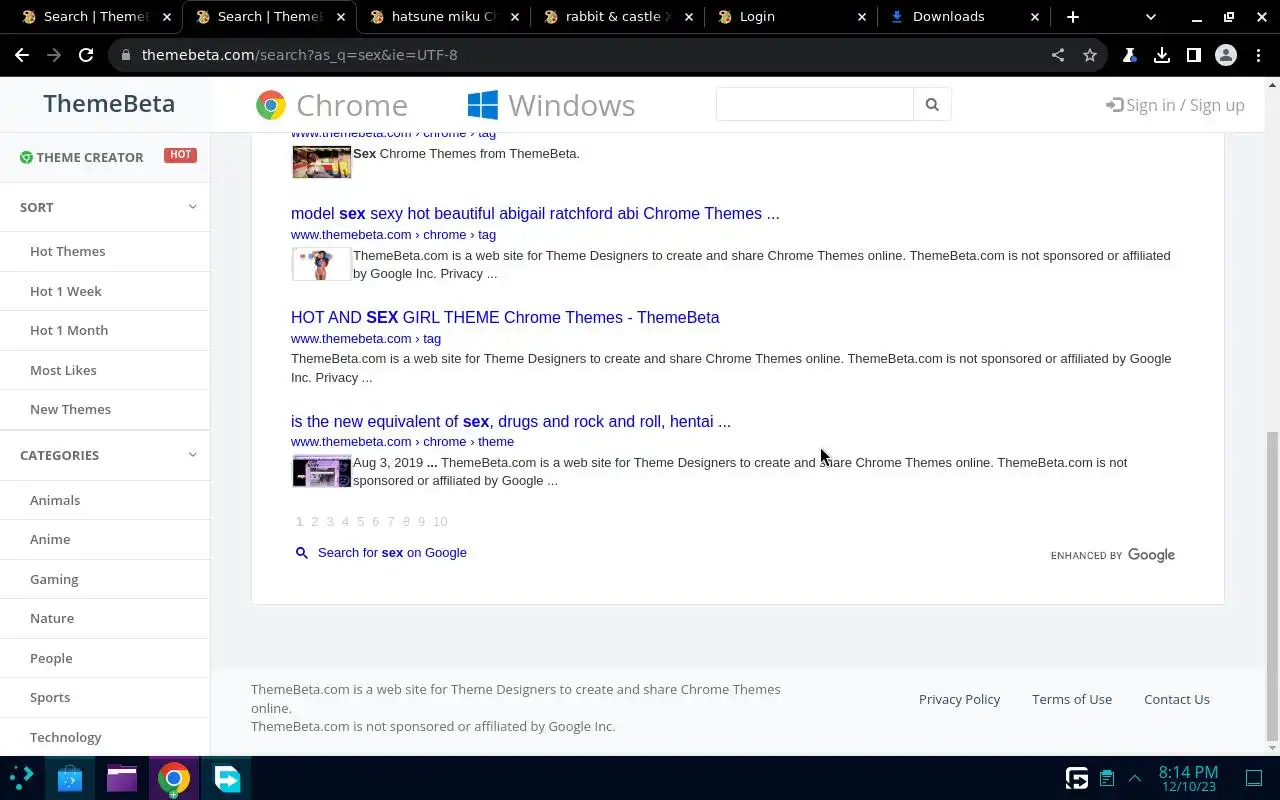
Task: Open the taskbar clock 8:14 PM
Action: click(x=1188, y=778)
